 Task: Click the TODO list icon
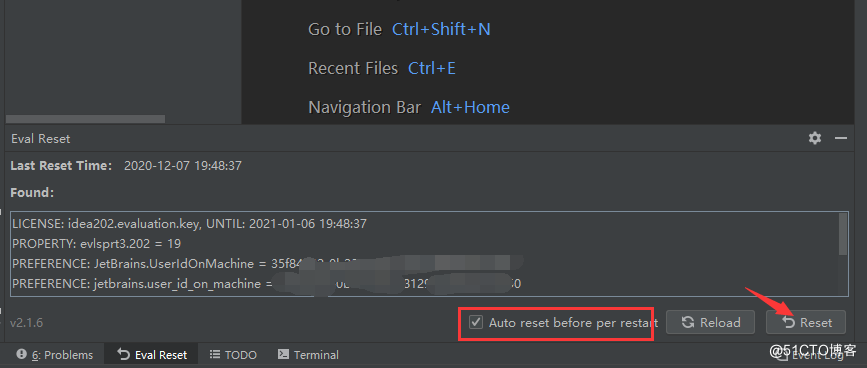tap(215, 355)
